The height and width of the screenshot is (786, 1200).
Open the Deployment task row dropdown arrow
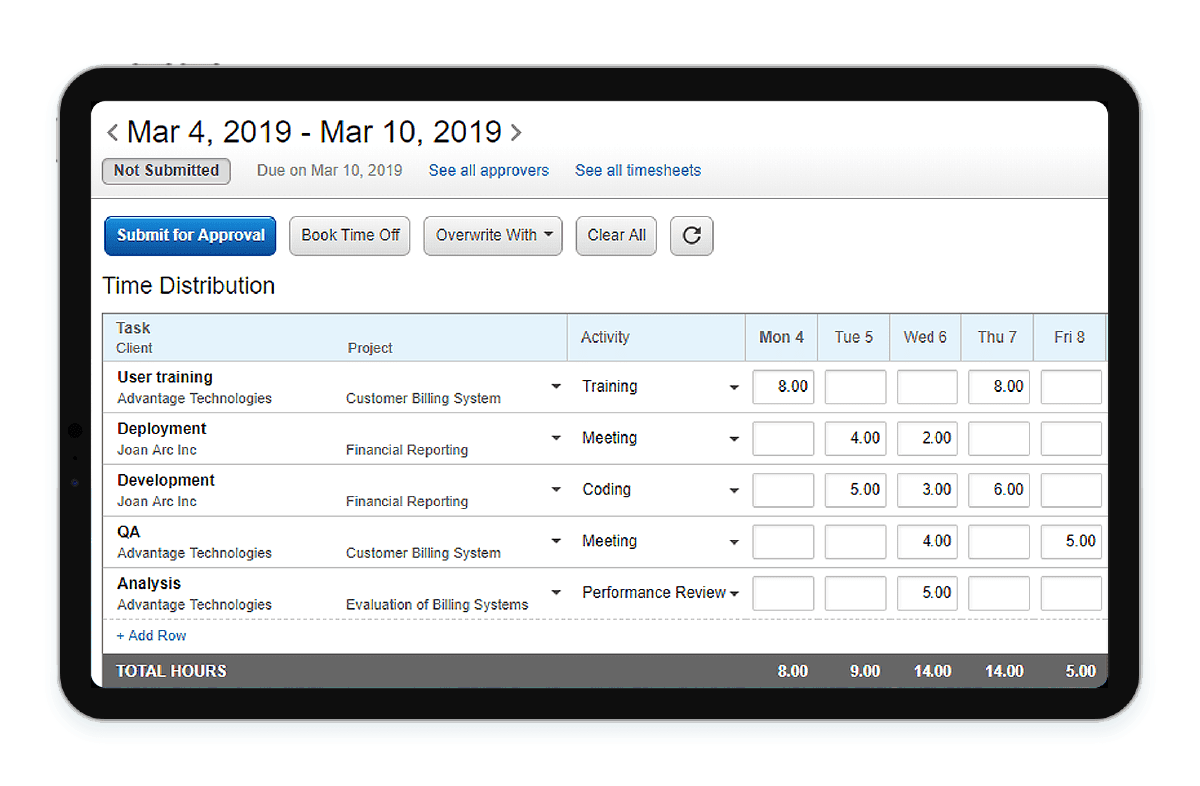click(558, 438)
